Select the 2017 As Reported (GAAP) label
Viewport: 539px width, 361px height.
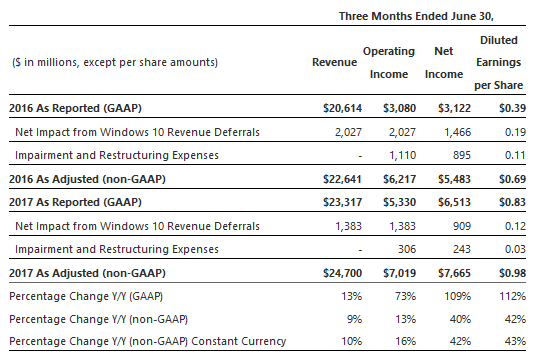point(75,202)
